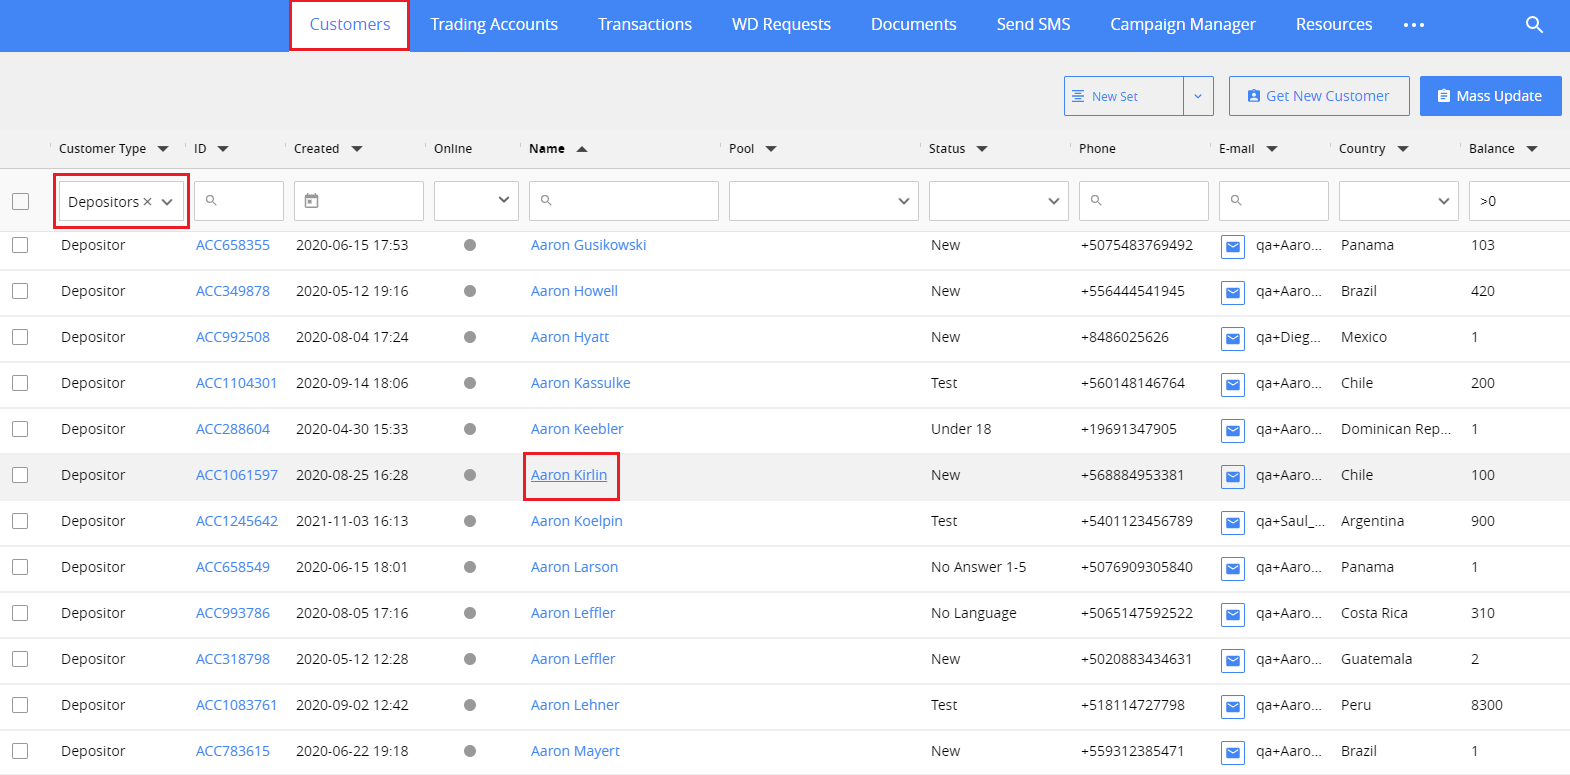Click the Phone filter search field

pyautogui.click(x=1144, y=201)
